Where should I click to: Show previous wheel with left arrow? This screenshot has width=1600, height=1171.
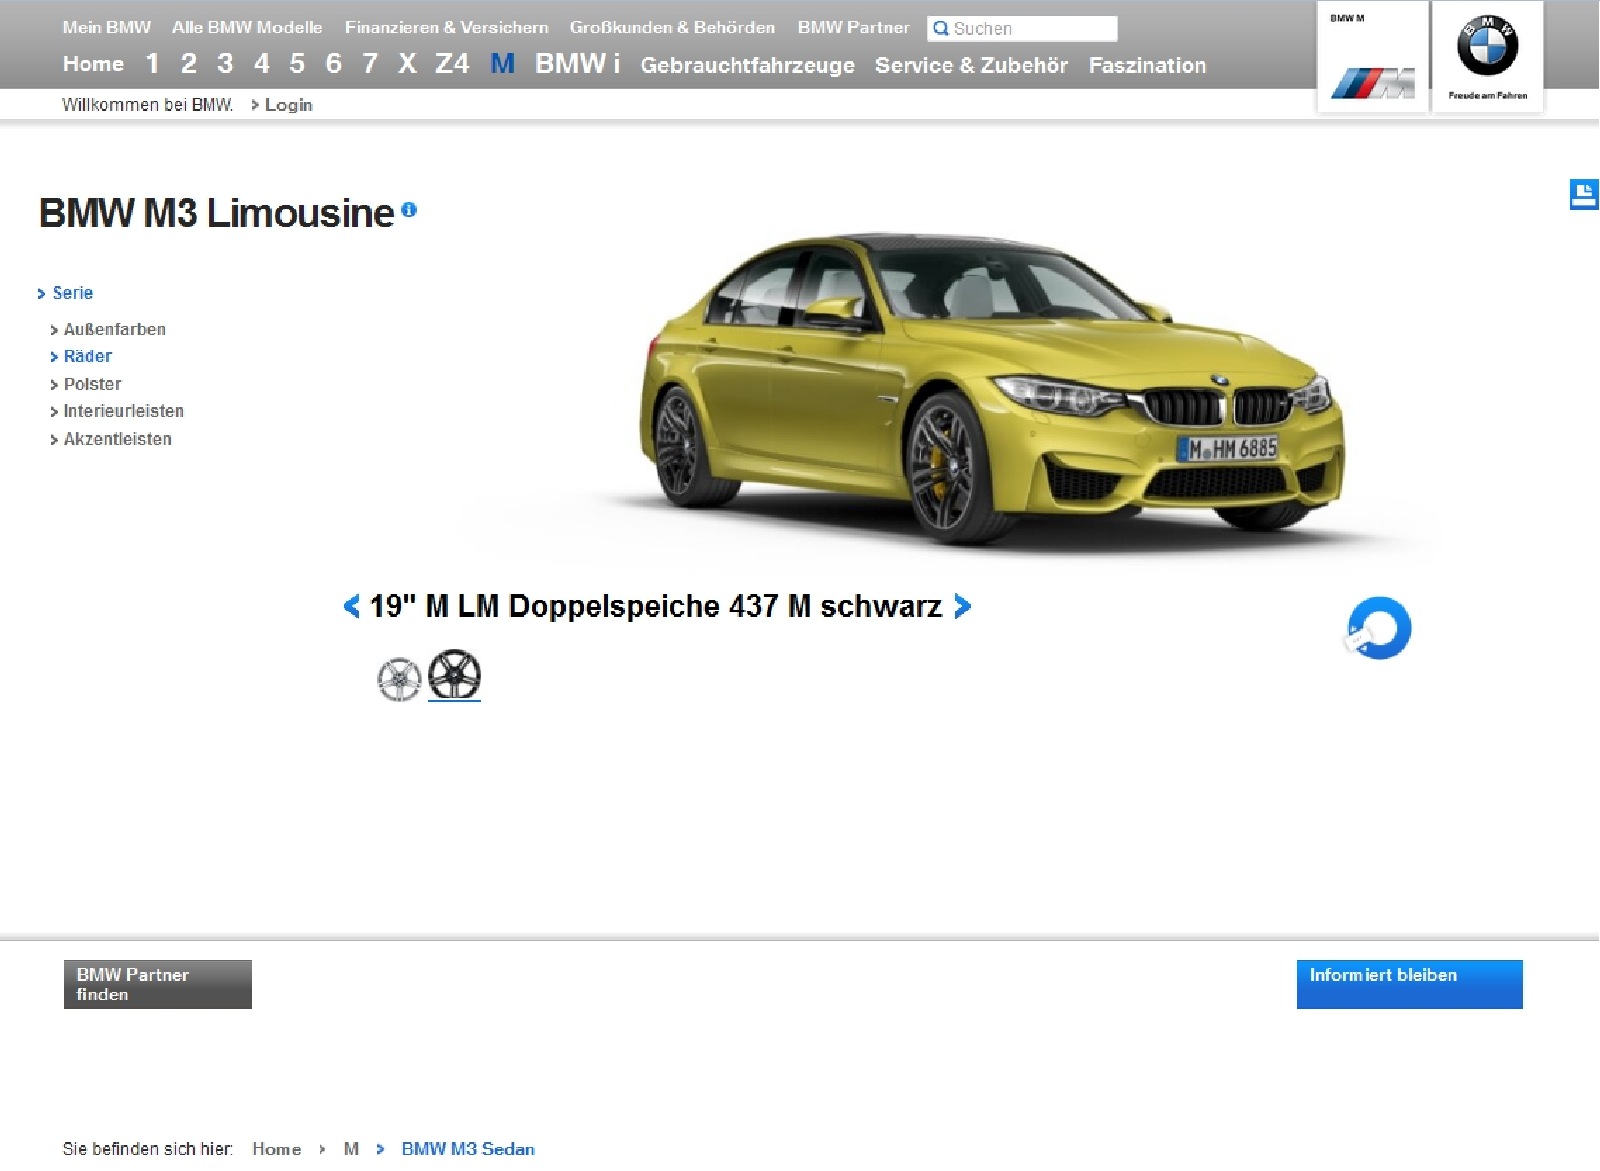(351, 606)
